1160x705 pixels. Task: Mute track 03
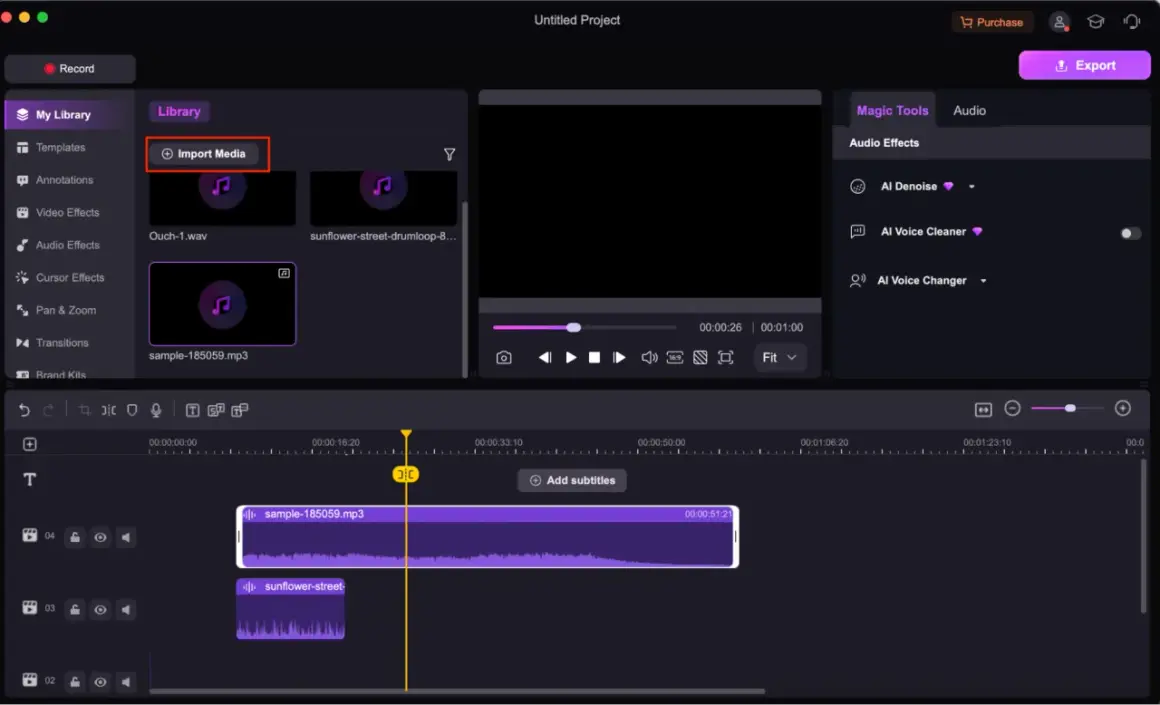tap(126, 610)
